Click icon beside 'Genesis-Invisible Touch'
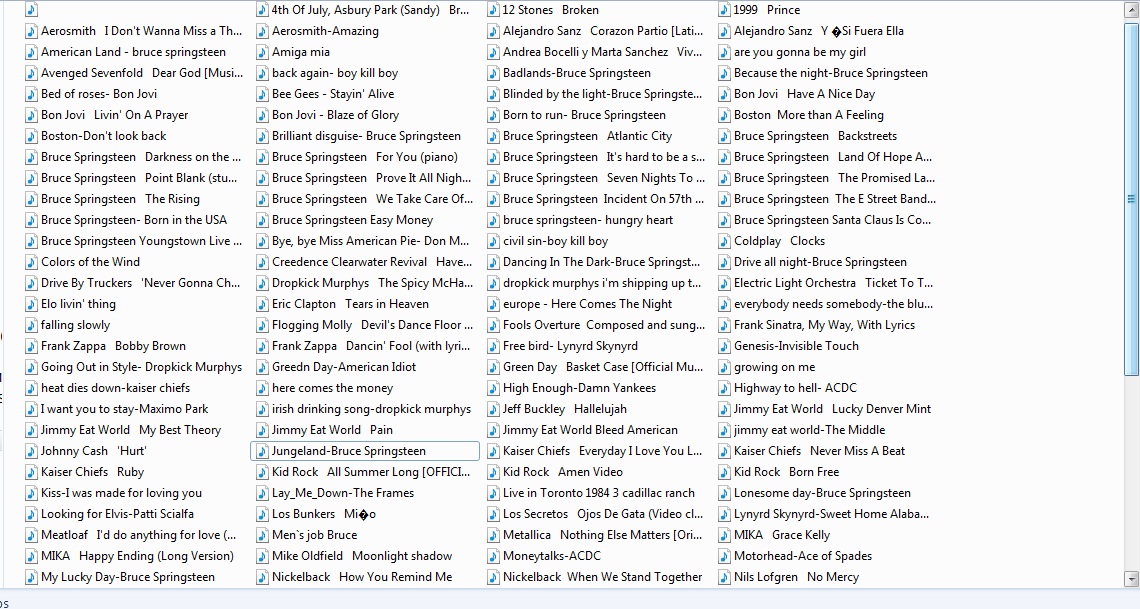Screen dimensions: 1140x609 [724, 347]
